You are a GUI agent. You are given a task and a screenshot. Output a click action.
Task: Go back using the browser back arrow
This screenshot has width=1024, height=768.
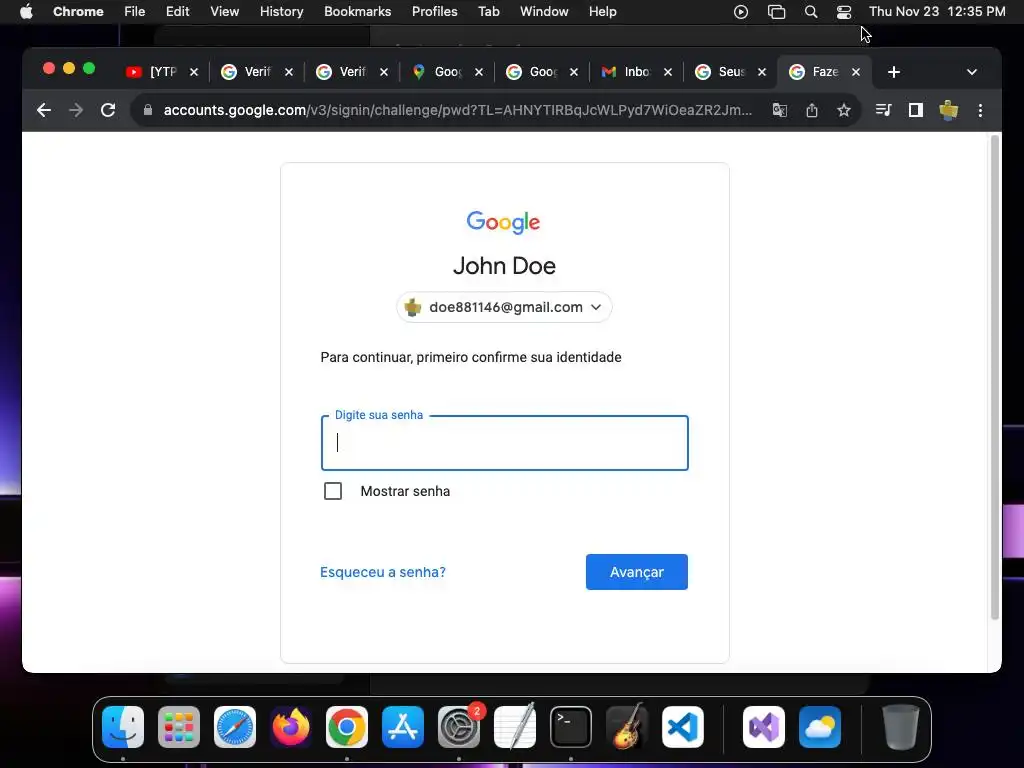[x=44, y=110]
